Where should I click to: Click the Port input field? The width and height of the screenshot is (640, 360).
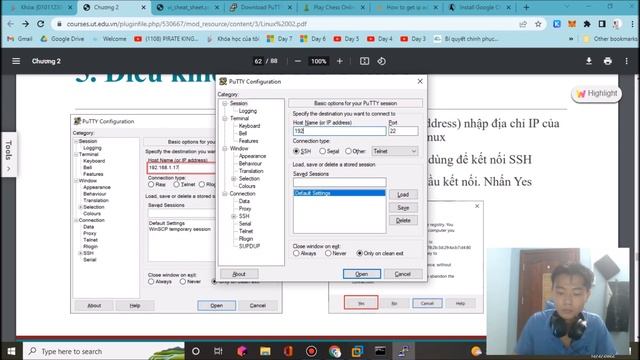click(x=403, y=131)
